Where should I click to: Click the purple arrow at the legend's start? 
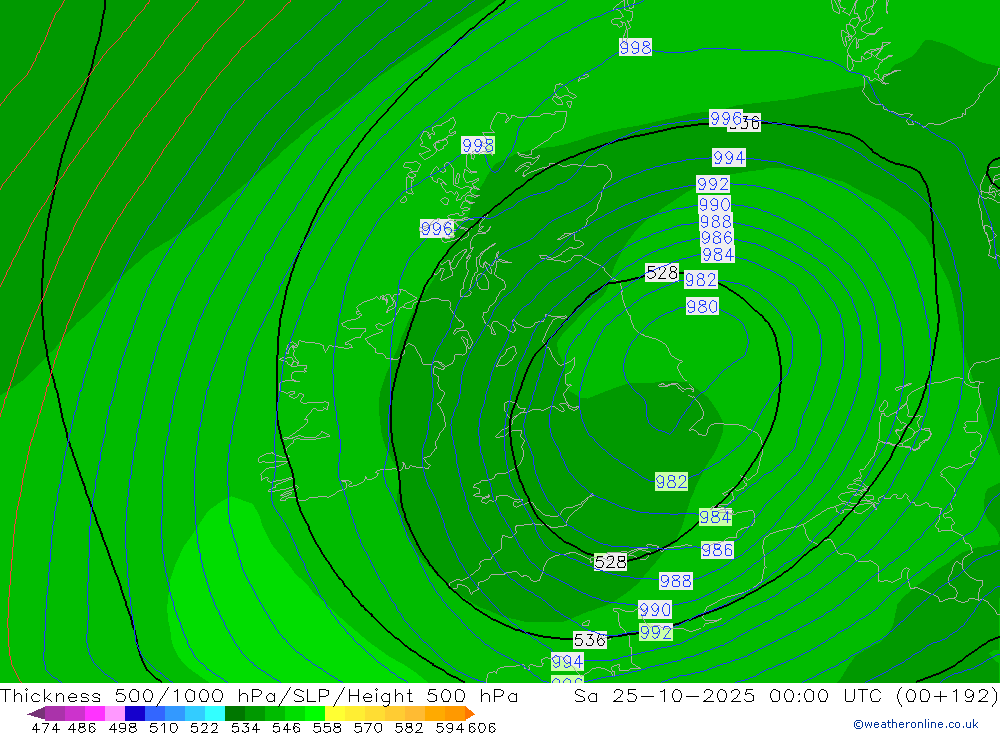point(36,713)
